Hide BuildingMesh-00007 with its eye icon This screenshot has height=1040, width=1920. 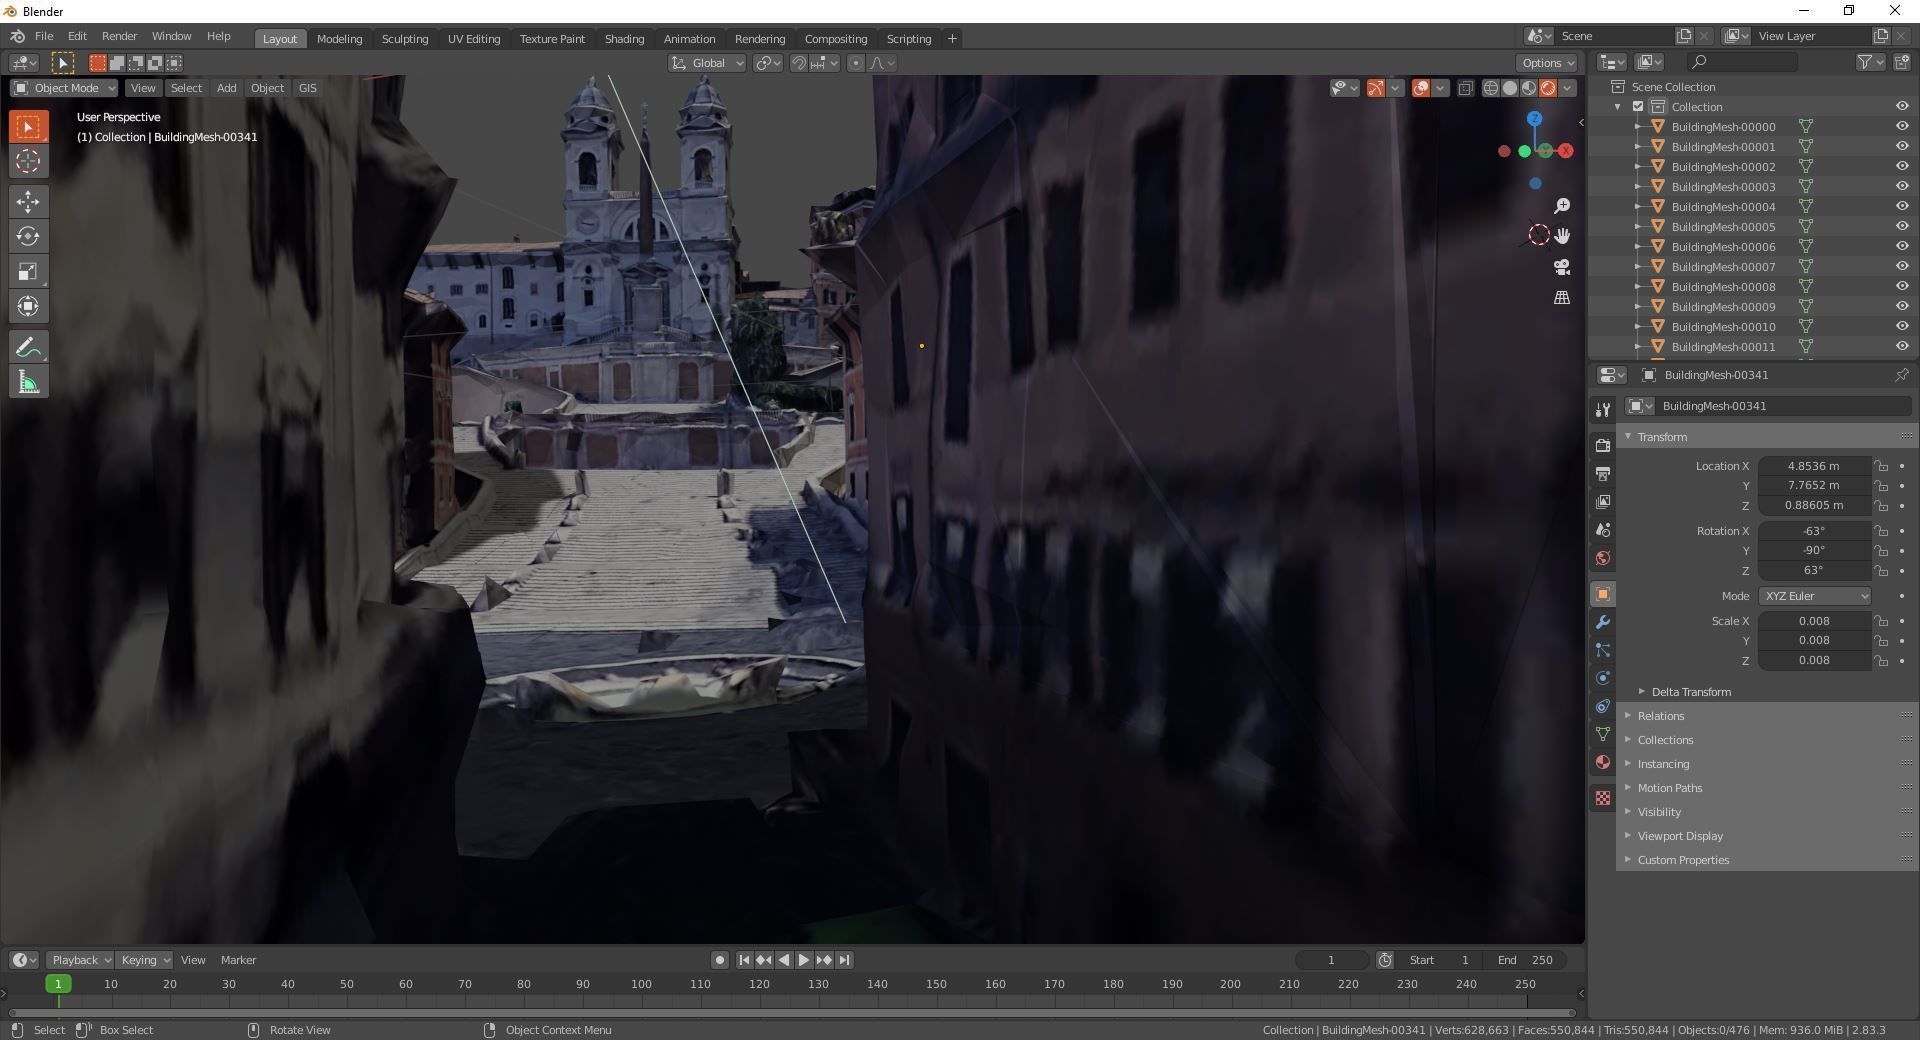click(x=1902, y=267)
